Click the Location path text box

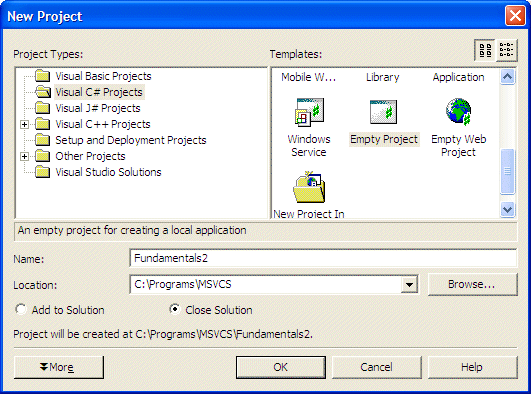(x=266, y=285)
